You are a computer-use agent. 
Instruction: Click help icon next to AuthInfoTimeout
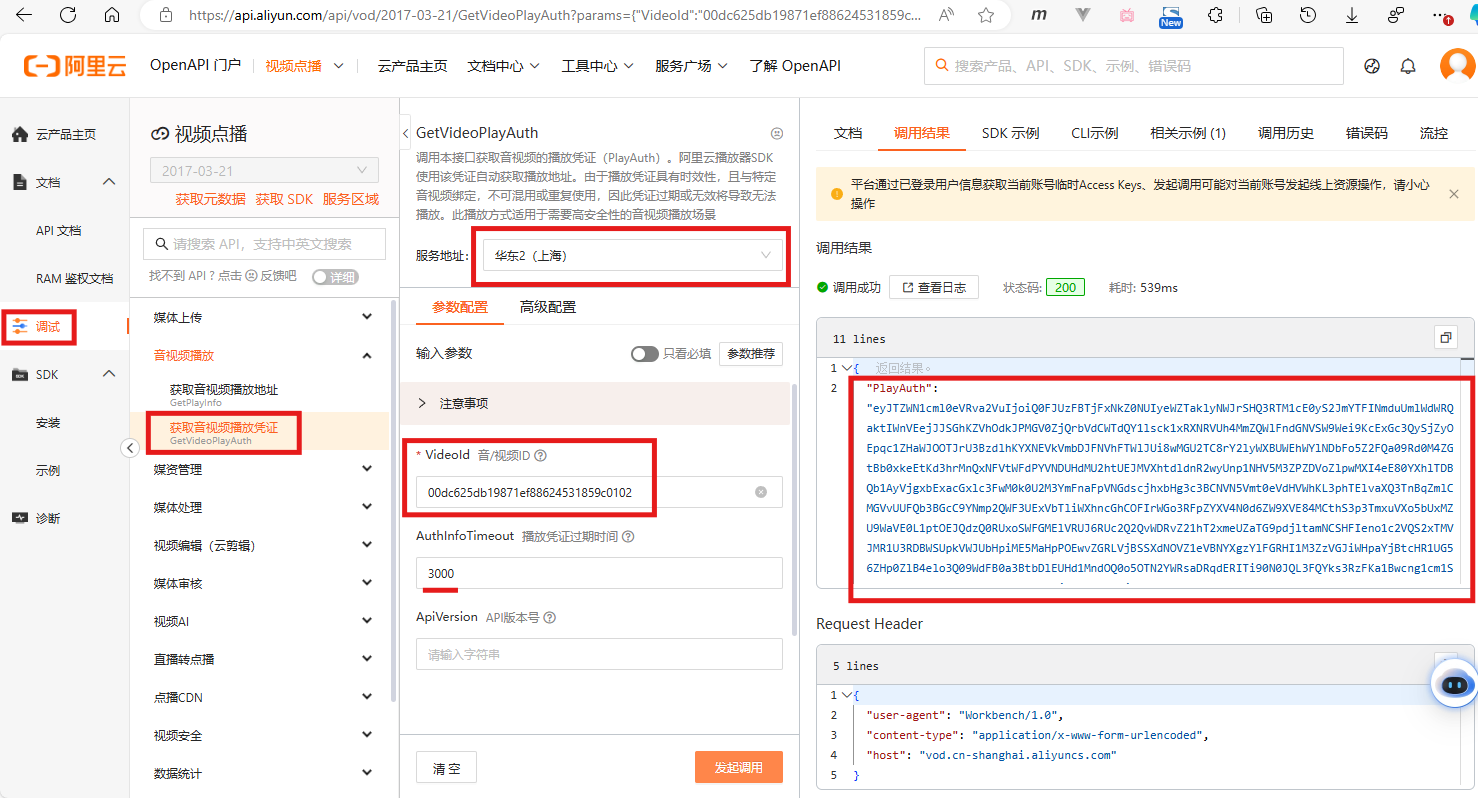628,537
